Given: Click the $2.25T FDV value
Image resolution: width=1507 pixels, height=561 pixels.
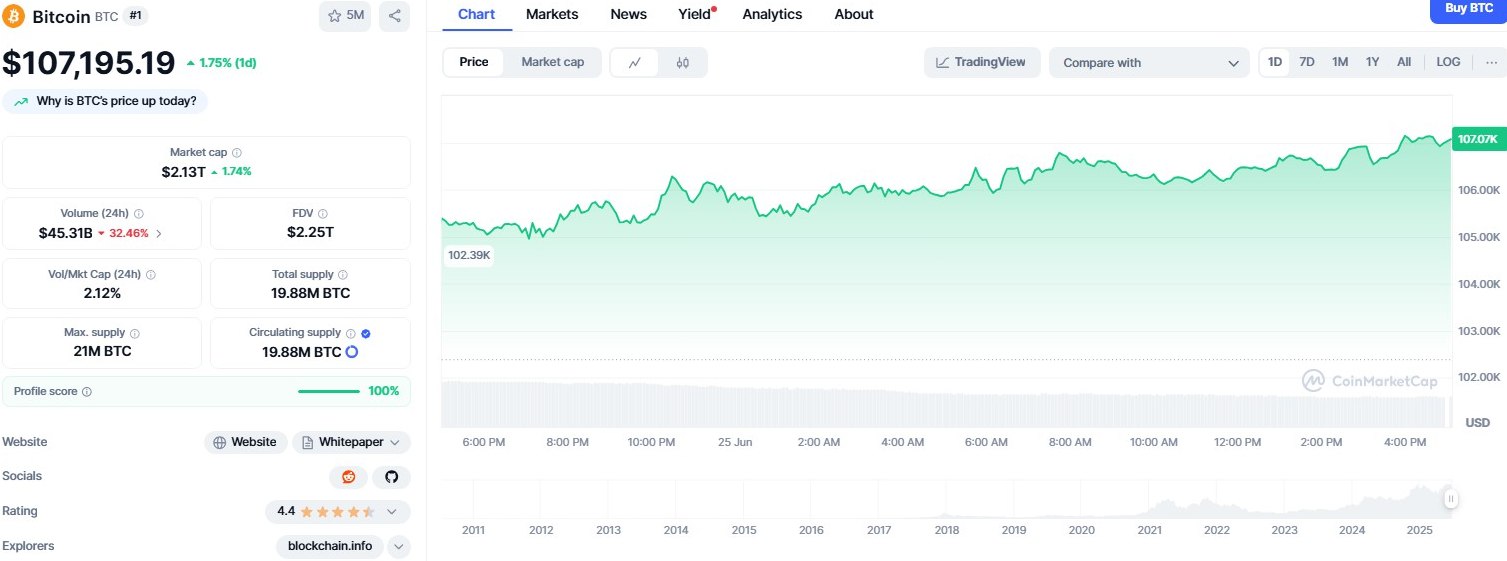Looking at the screenshot, I should point(310,233).
